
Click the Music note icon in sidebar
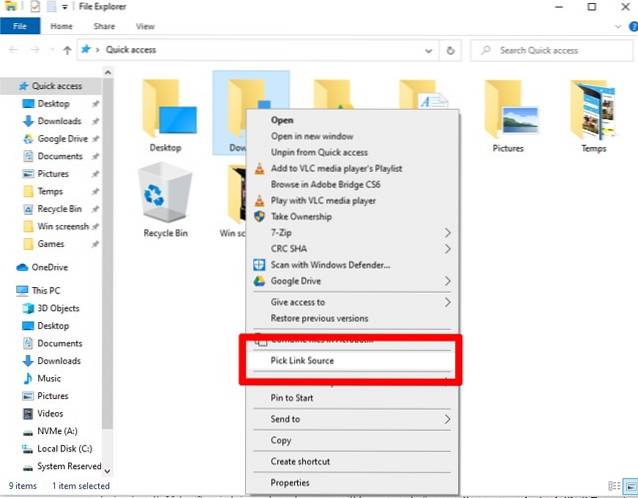click(x=28, y=378)
